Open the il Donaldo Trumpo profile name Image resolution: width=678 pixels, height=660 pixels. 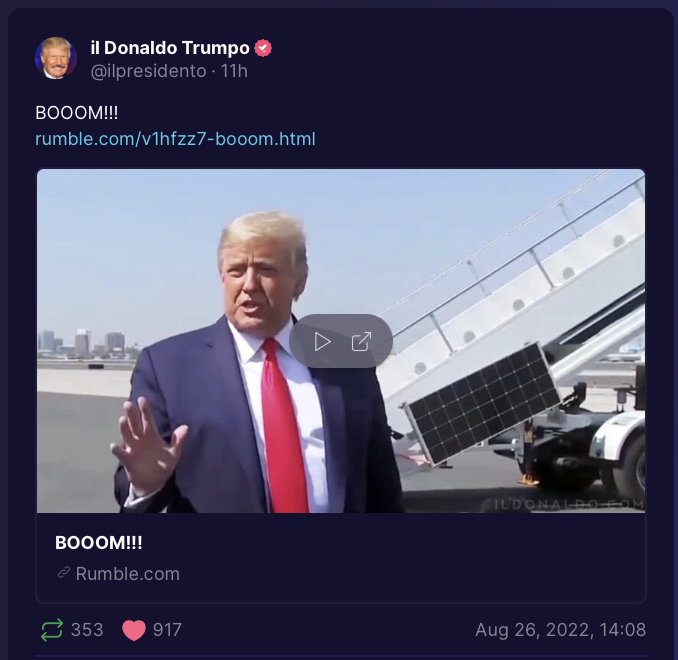(170, 48)
